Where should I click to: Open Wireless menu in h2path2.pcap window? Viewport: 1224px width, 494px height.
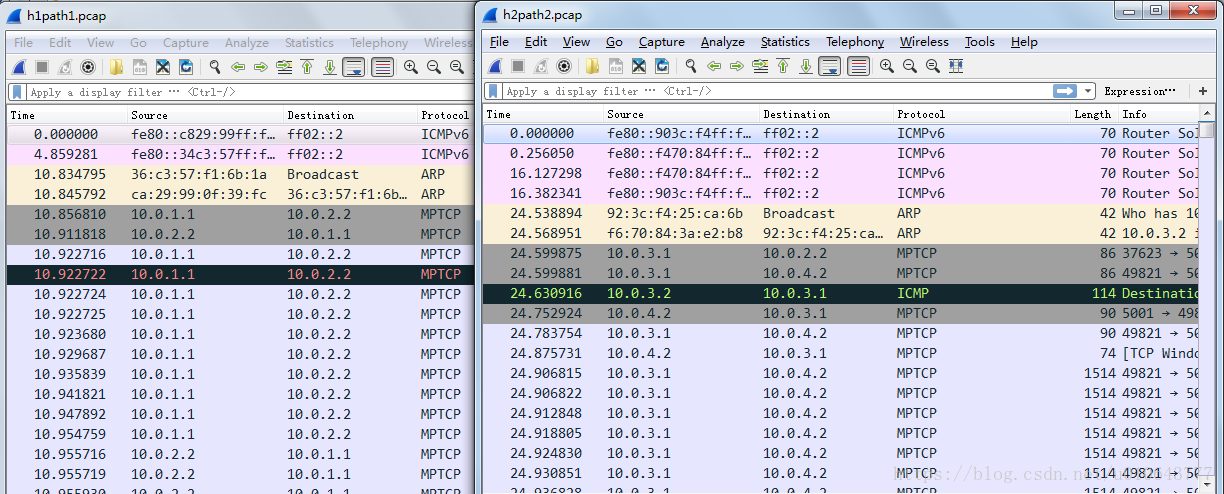point(924,42)
